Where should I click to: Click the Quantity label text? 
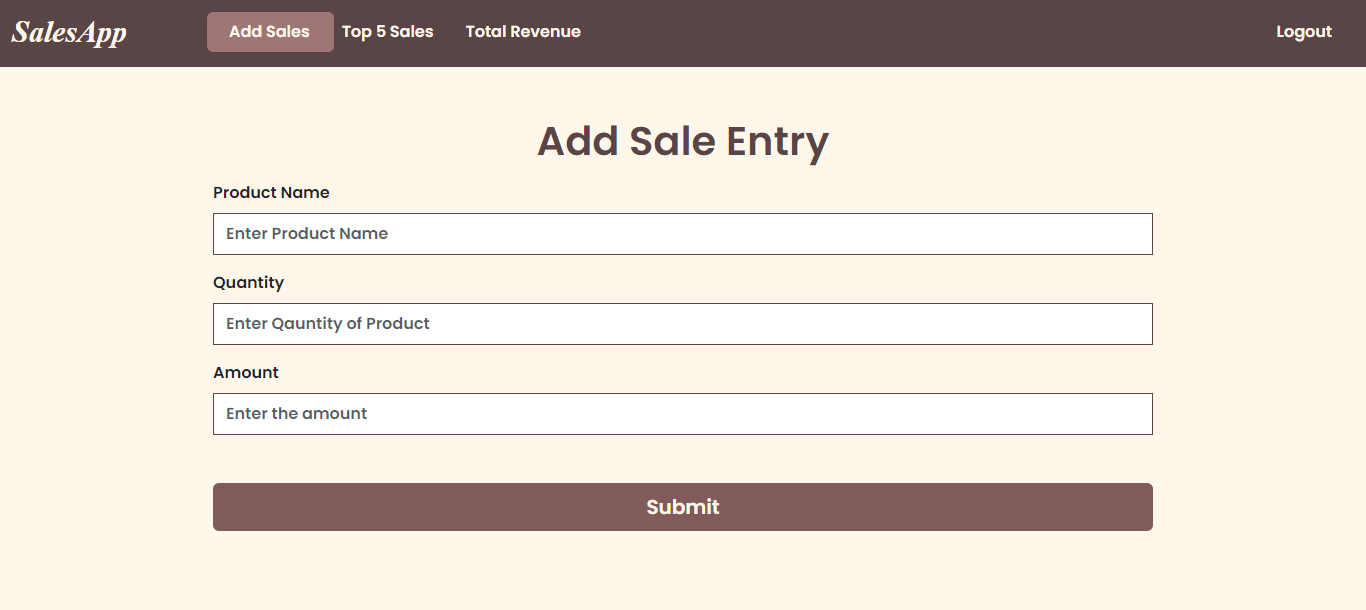[x=248, y=282]
